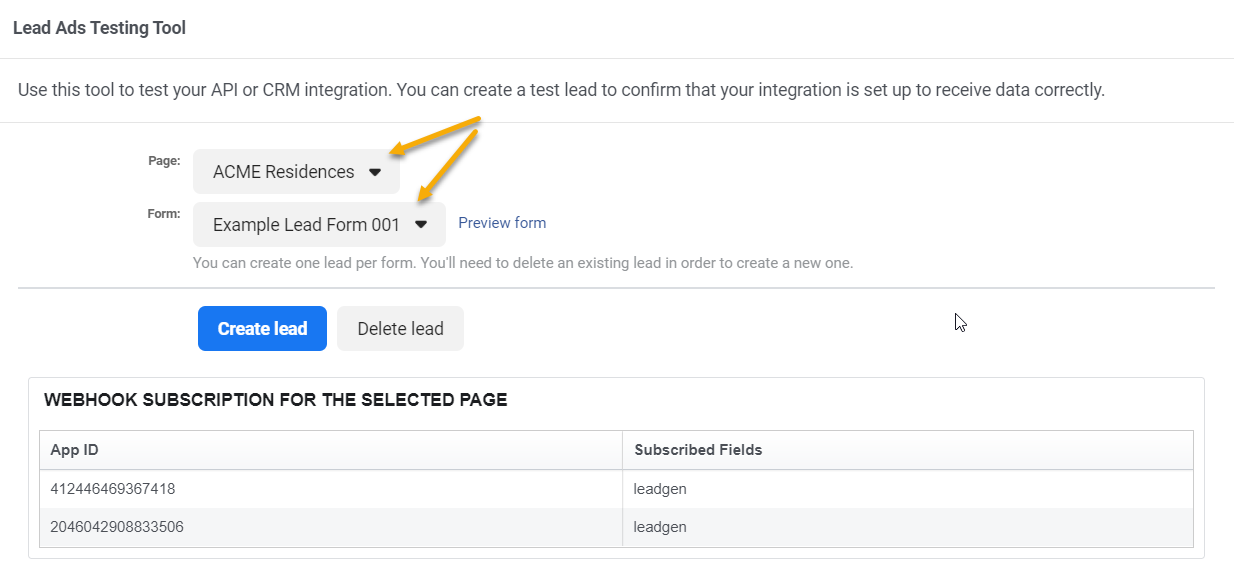Viewport: 1234px width, 587px height.
Task: Click the Page: field label
Action: (x=163, y=160)
